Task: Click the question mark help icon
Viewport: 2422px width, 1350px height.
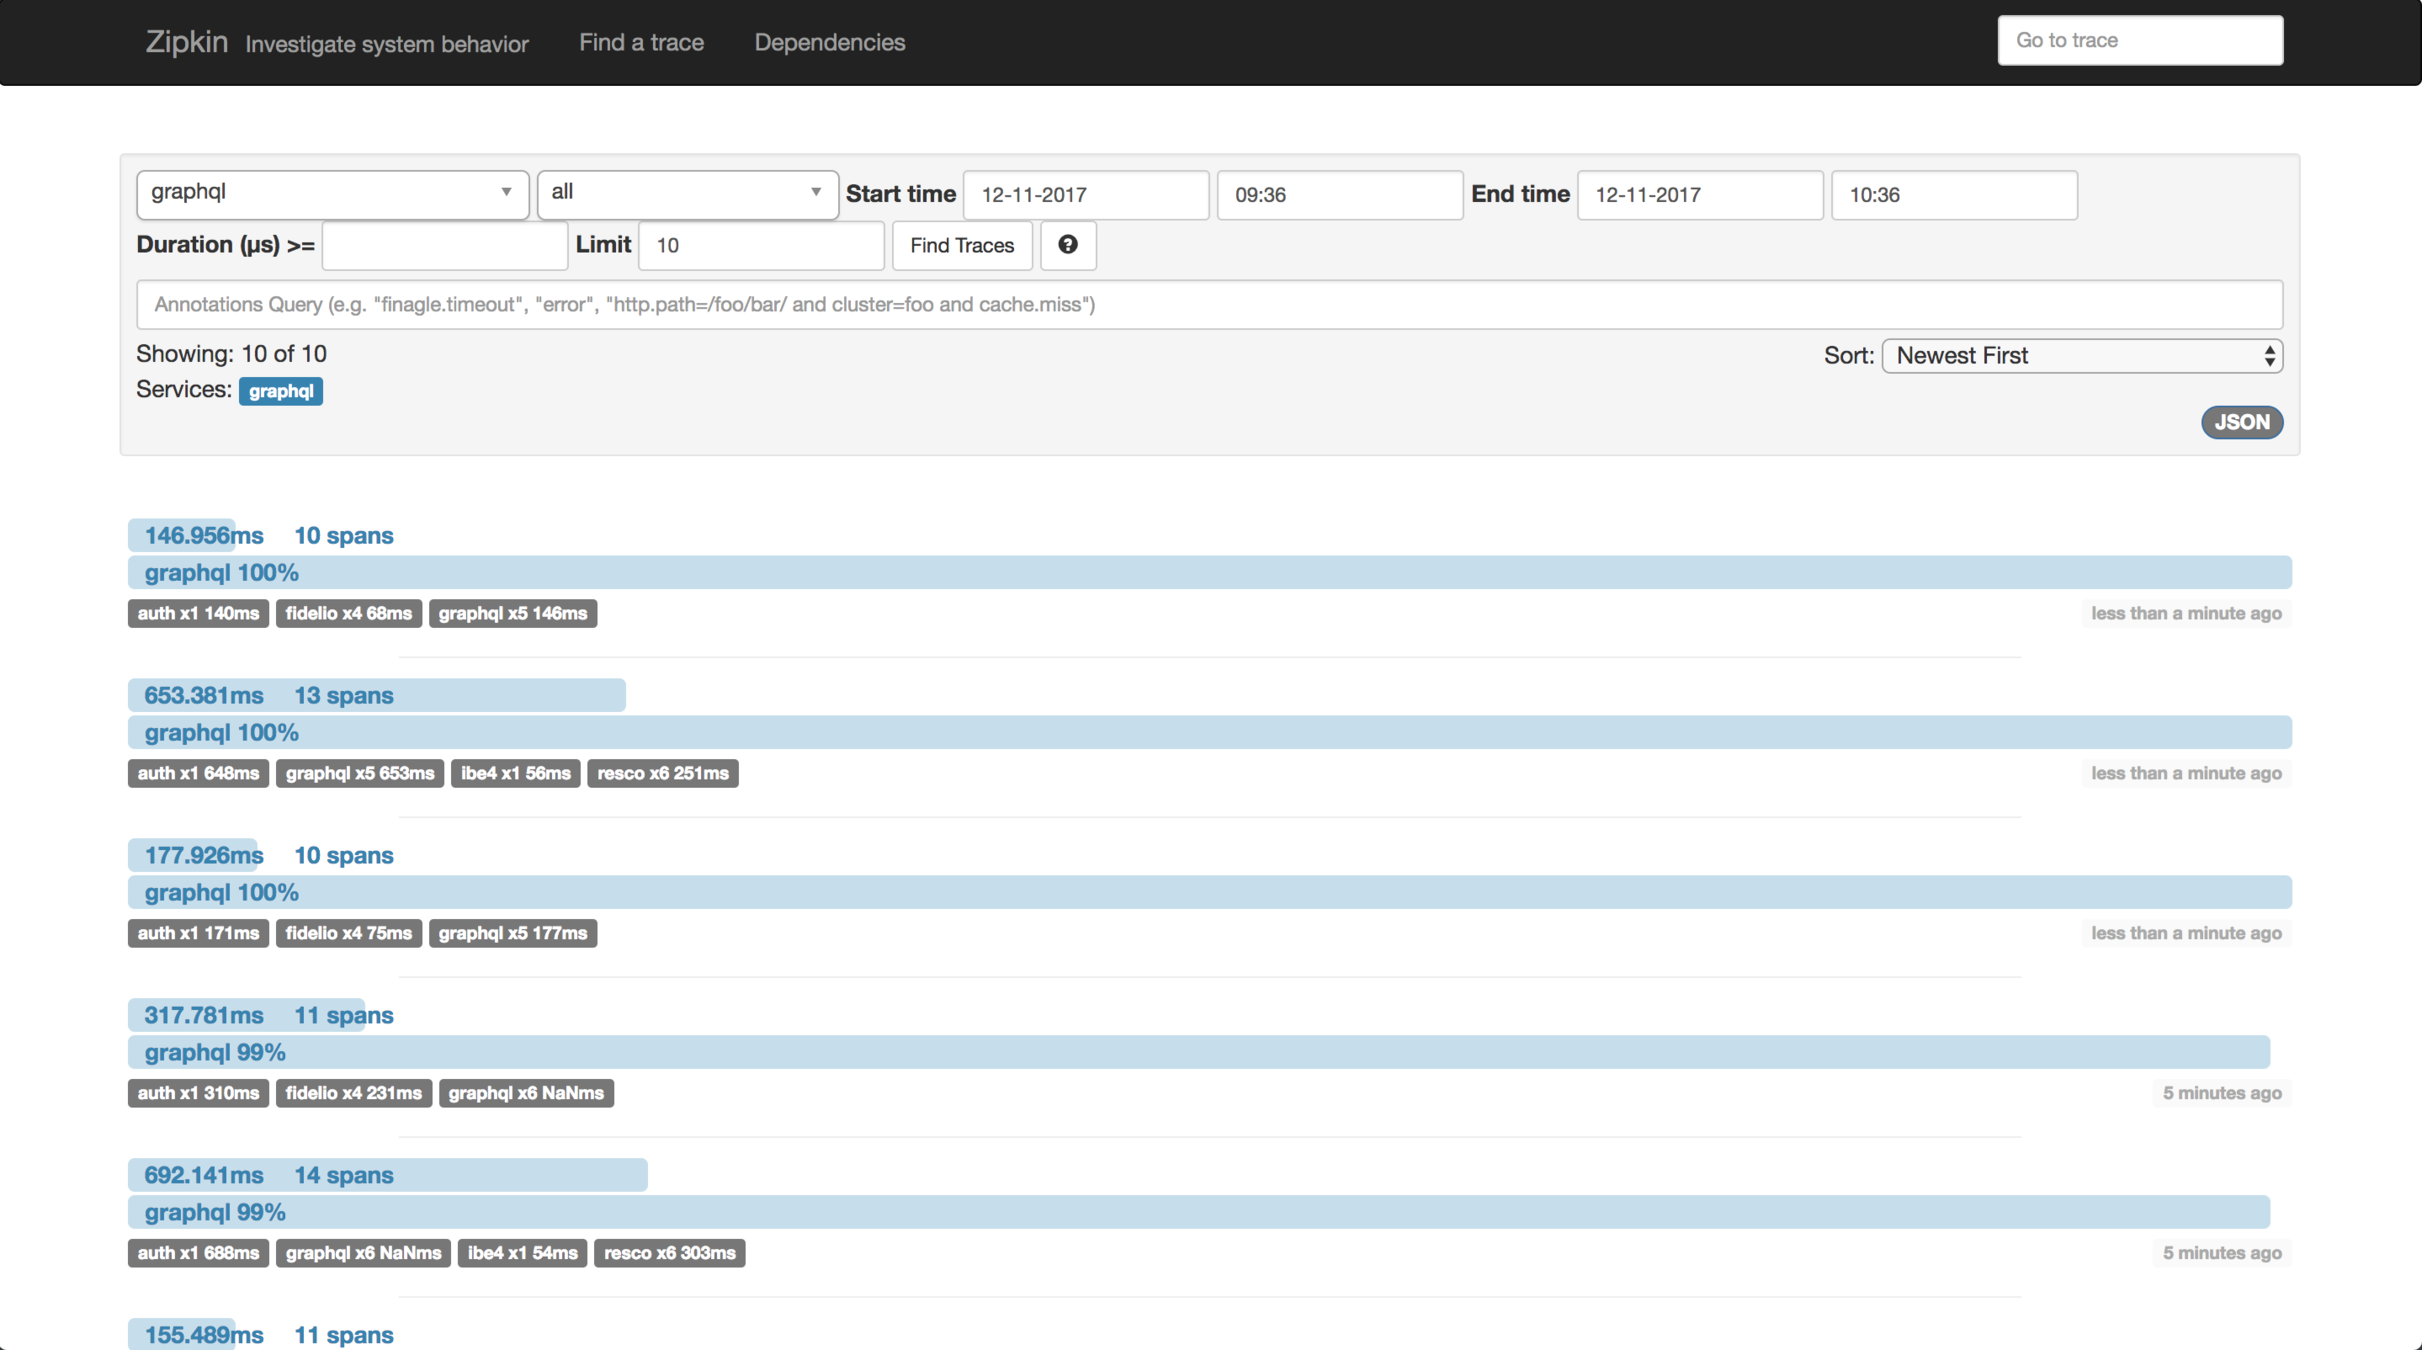Action: click(1067, 245)
